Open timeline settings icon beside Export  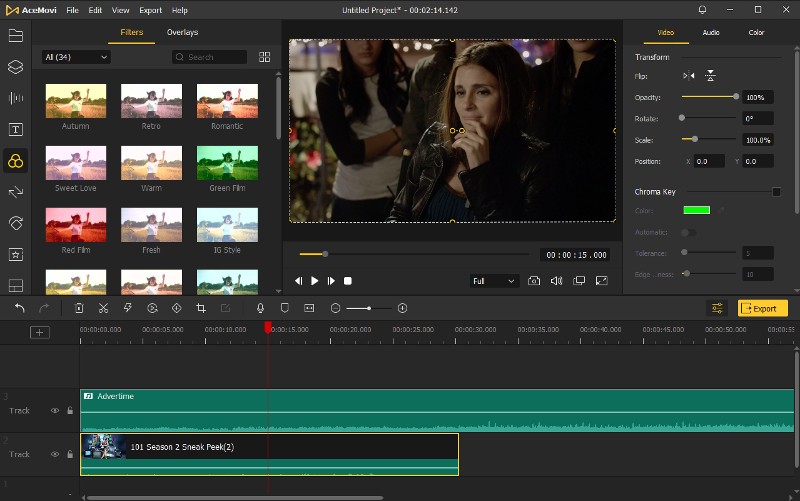(717, 308)
